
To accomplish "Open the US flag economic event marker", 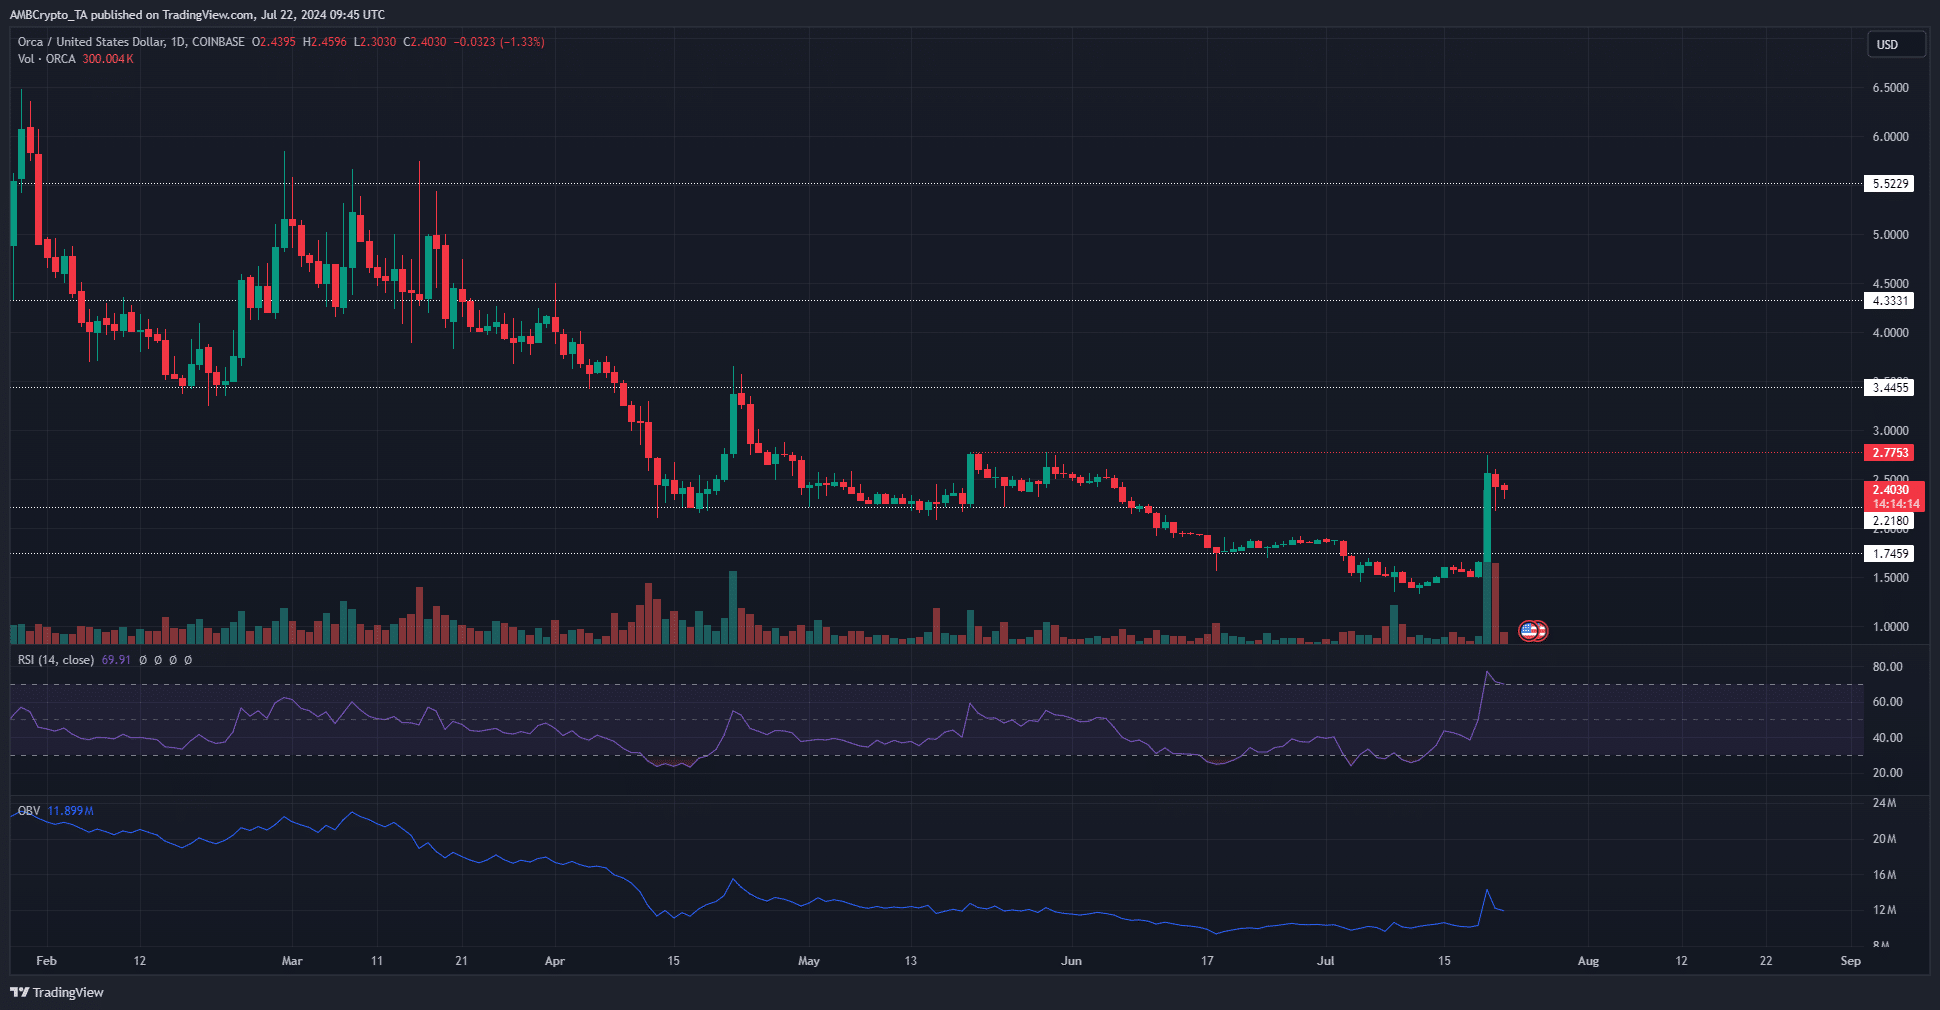I will click(x=1528, y=630).
